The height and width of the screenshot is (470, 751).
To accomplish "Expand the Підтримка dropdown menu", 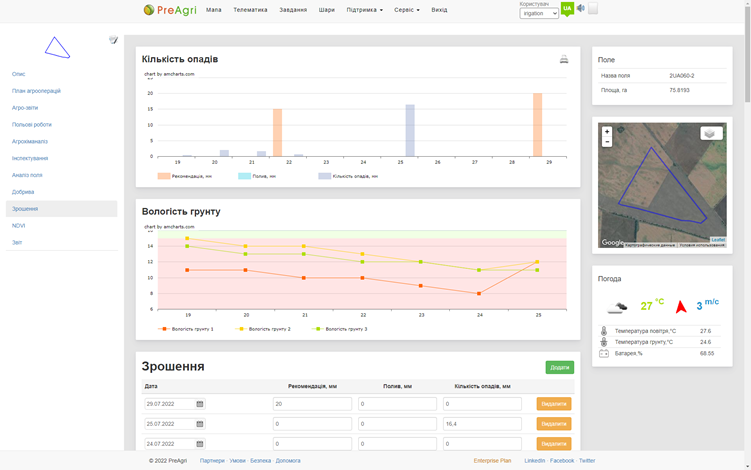I will [364, 10].
